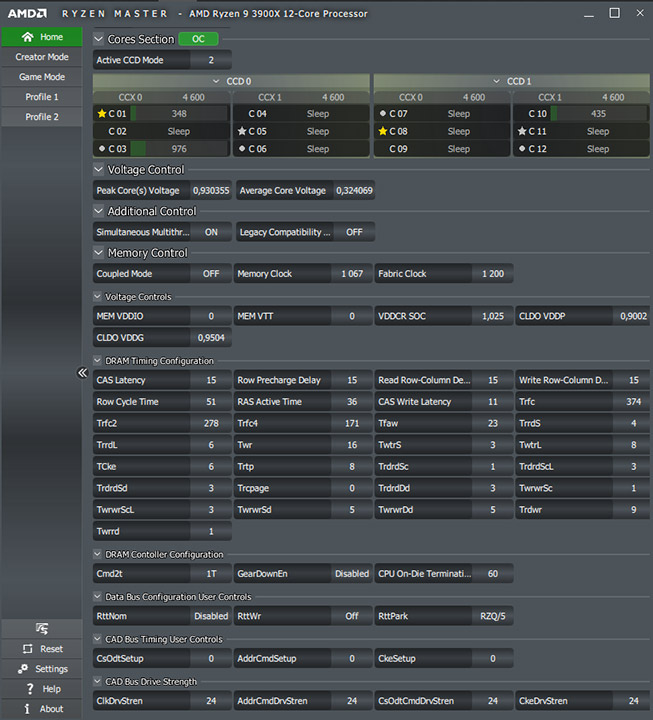This screenshot has height=720, width=653.
Task: Open Profile 1
Action: [x=42, y=97]
